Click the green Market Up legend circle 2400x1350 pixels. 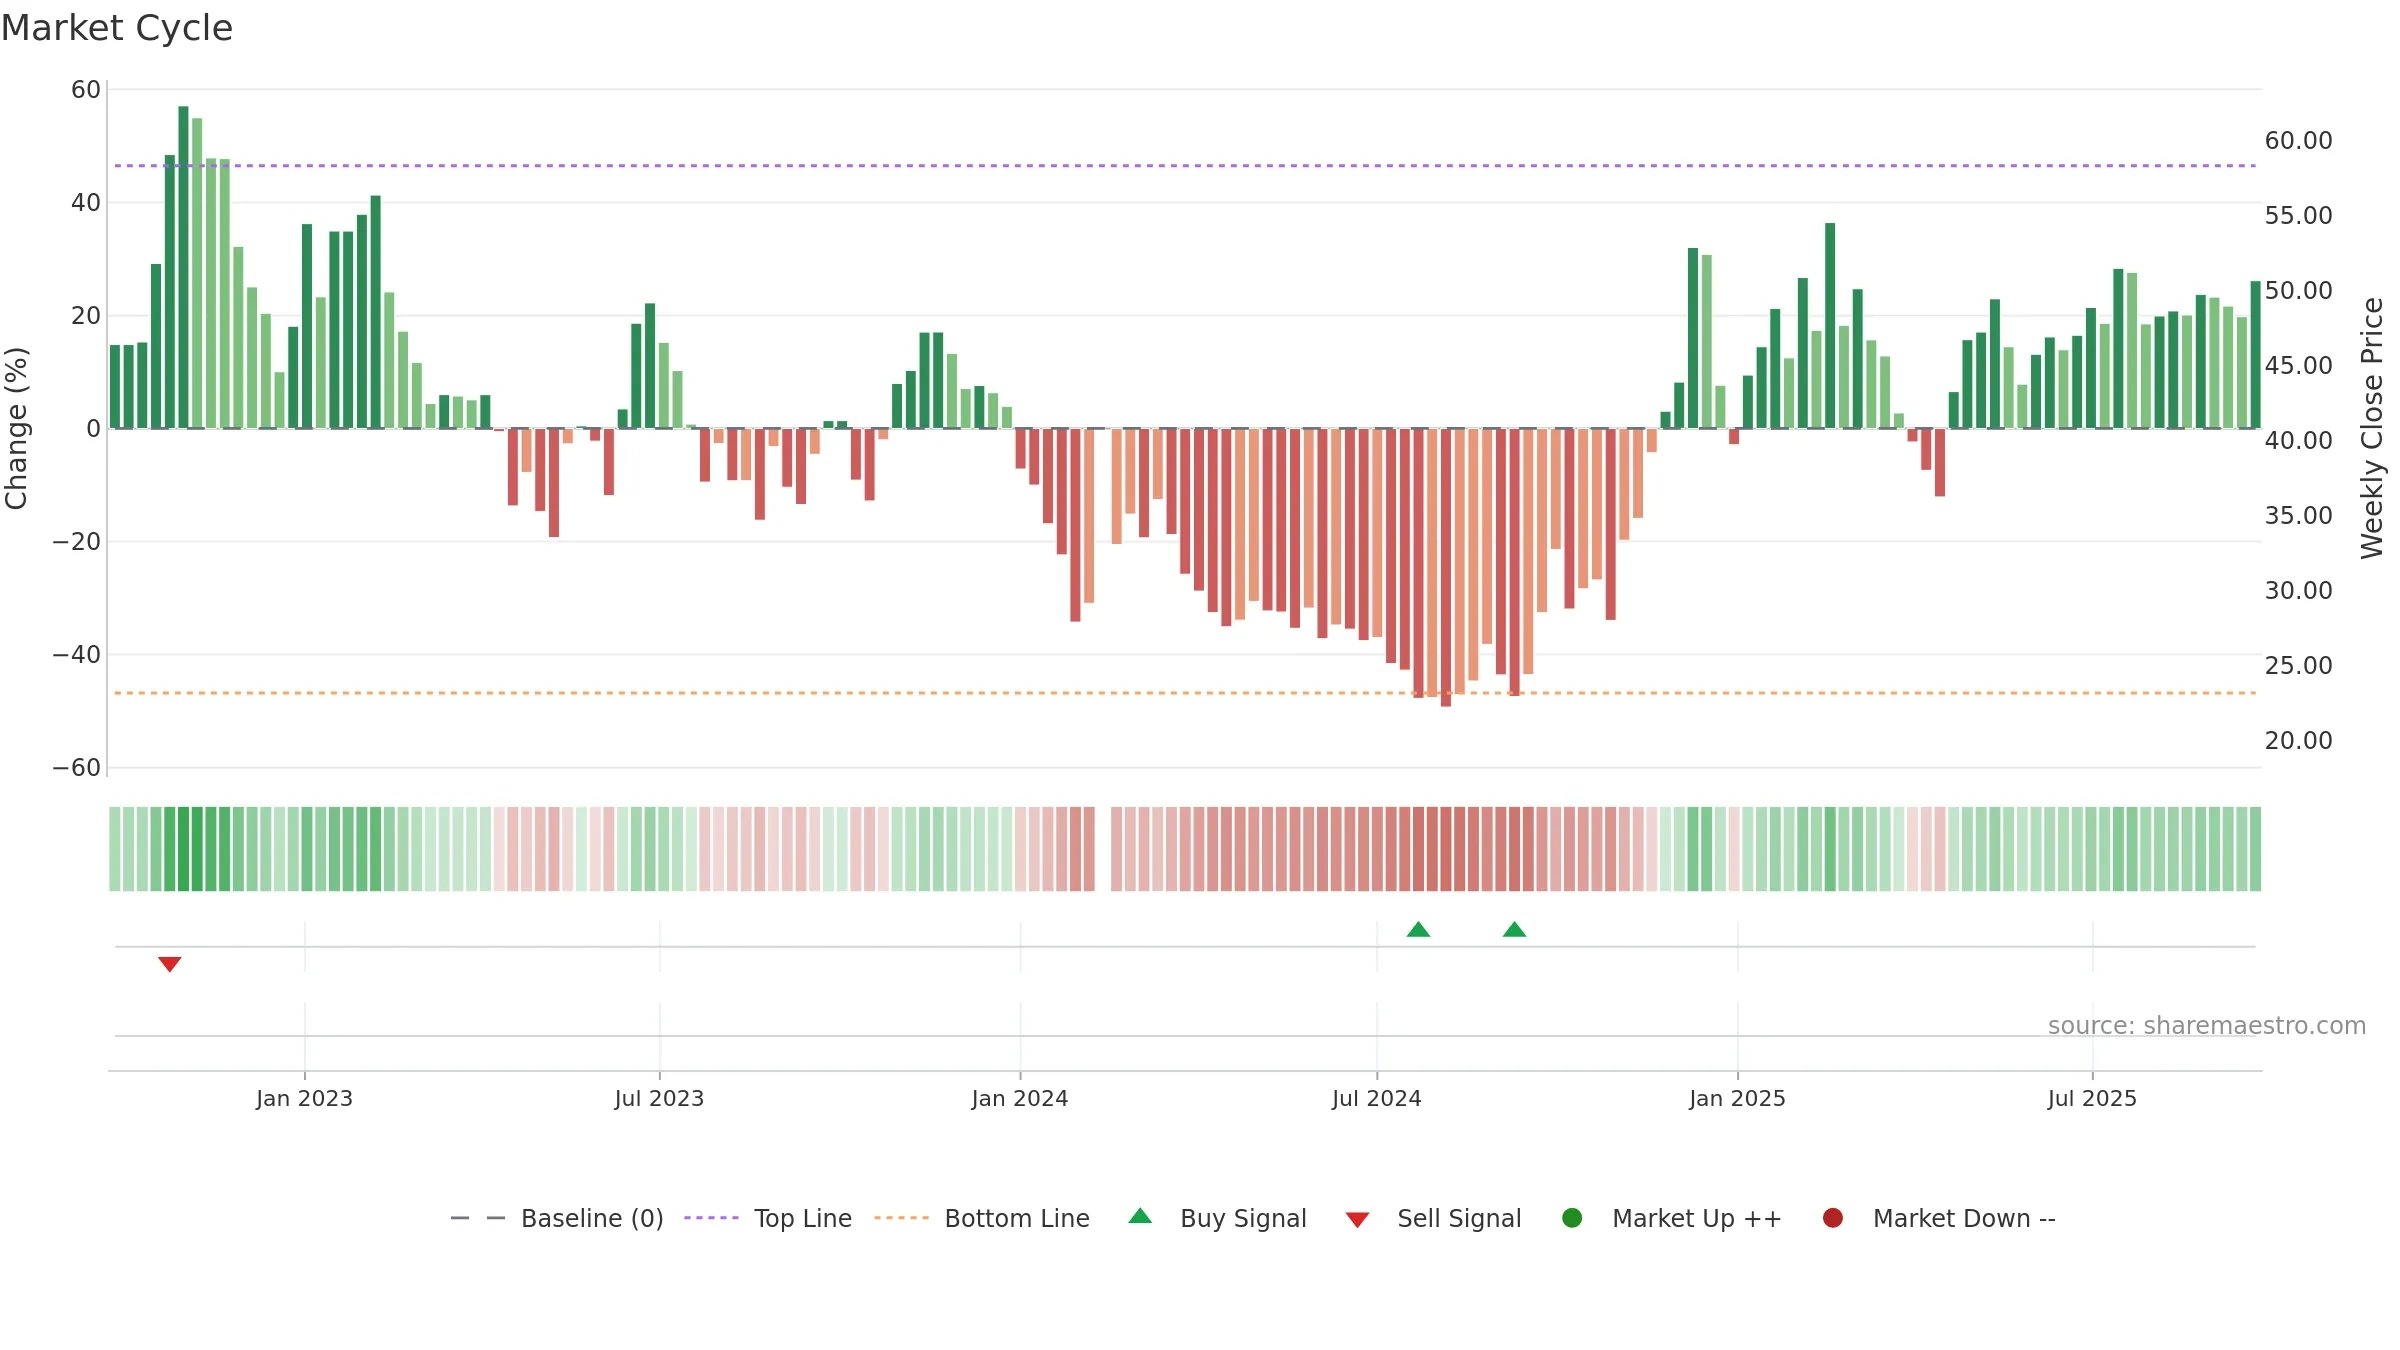point(1572,1218)
